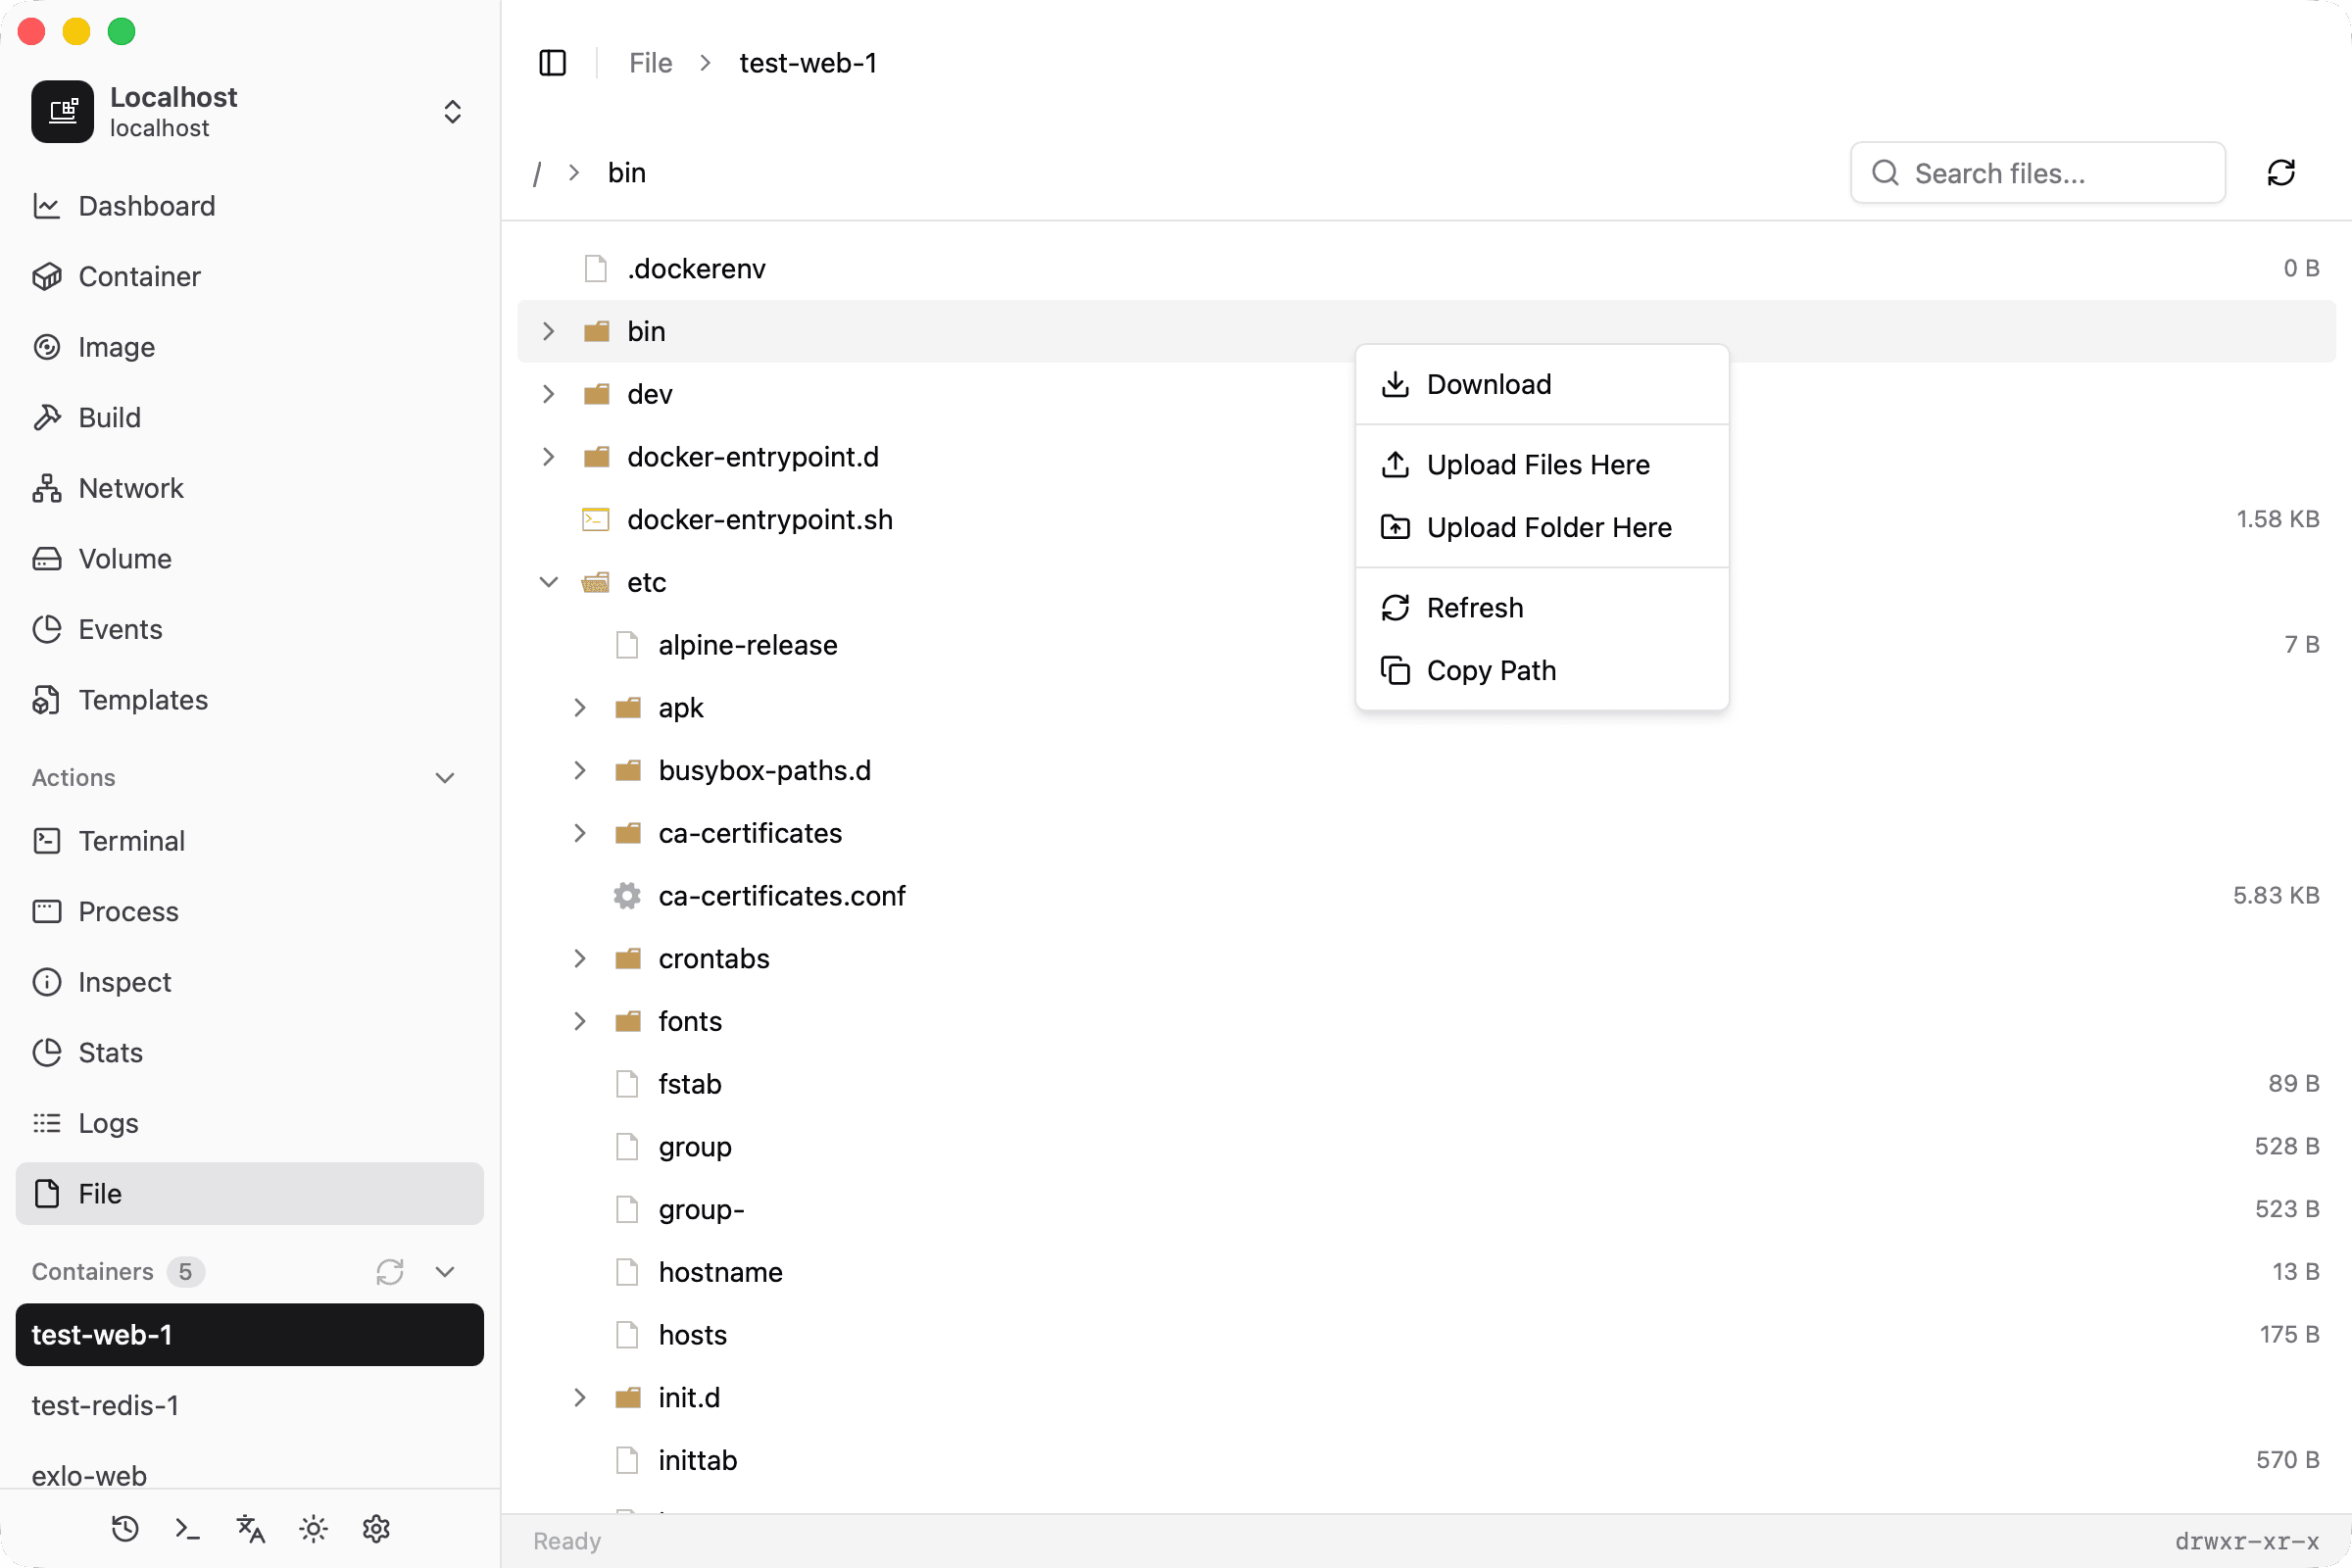2352x1568 pixels.
Task: Open app settings via the gear icon
Action: coord(376,1528)
